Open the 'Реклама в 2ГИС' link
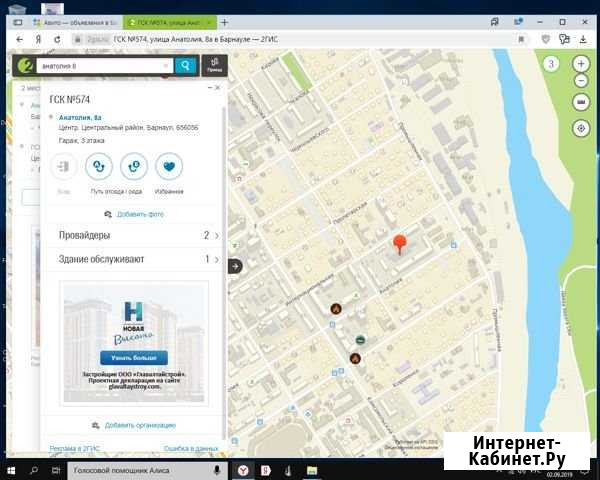The height and width of the screenshot is (480, 600). pos(75,448)
